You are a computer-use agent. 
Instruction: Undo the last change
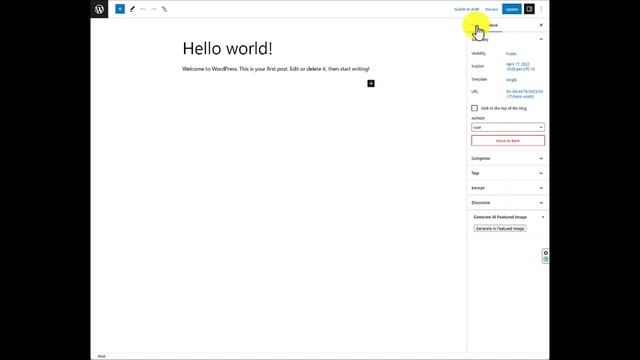(x=143, y=9)
